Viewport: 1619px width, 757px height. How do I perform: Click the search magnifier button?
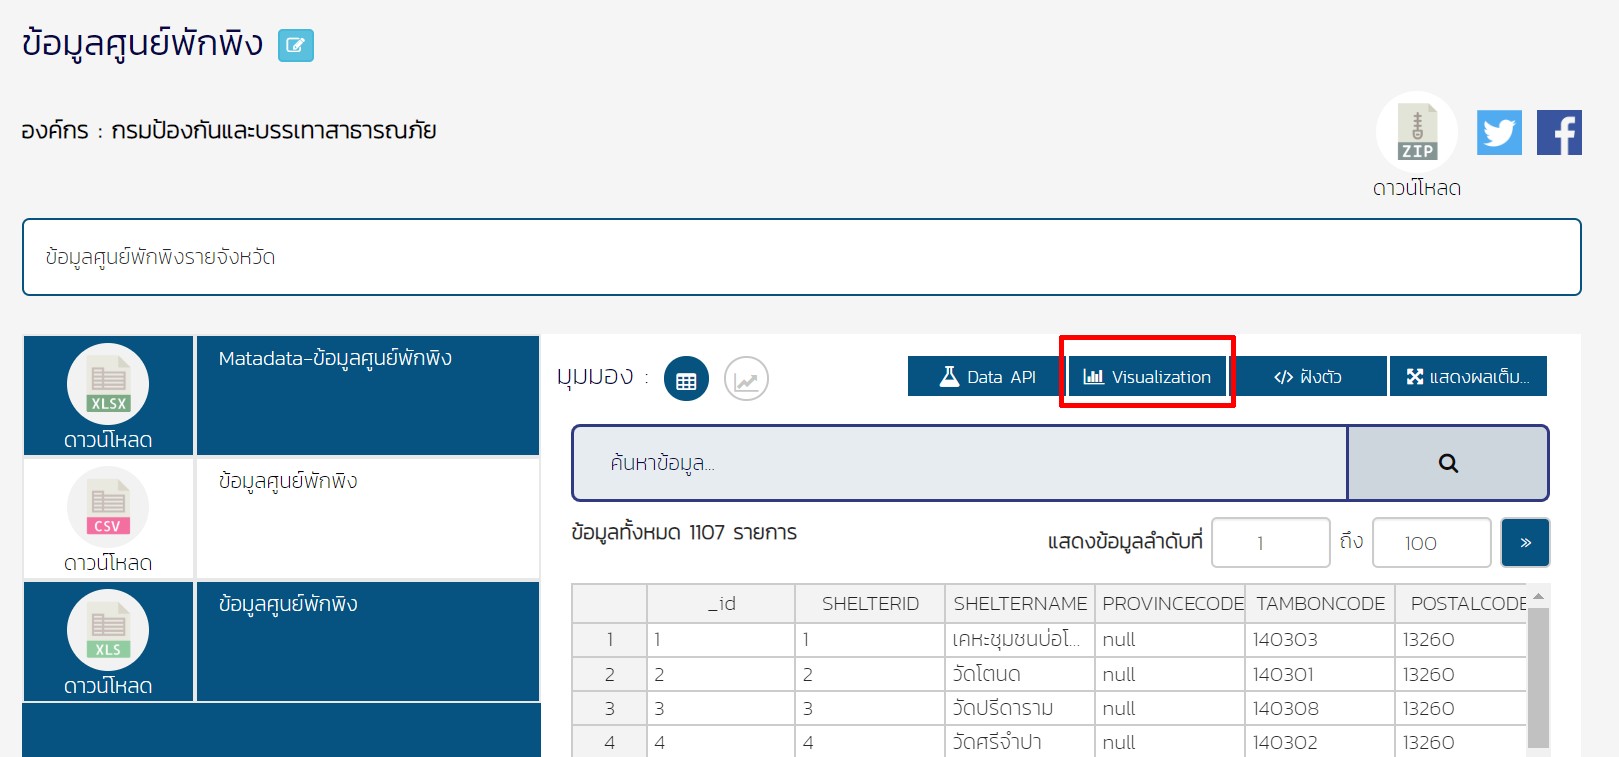click(1448, 463)
